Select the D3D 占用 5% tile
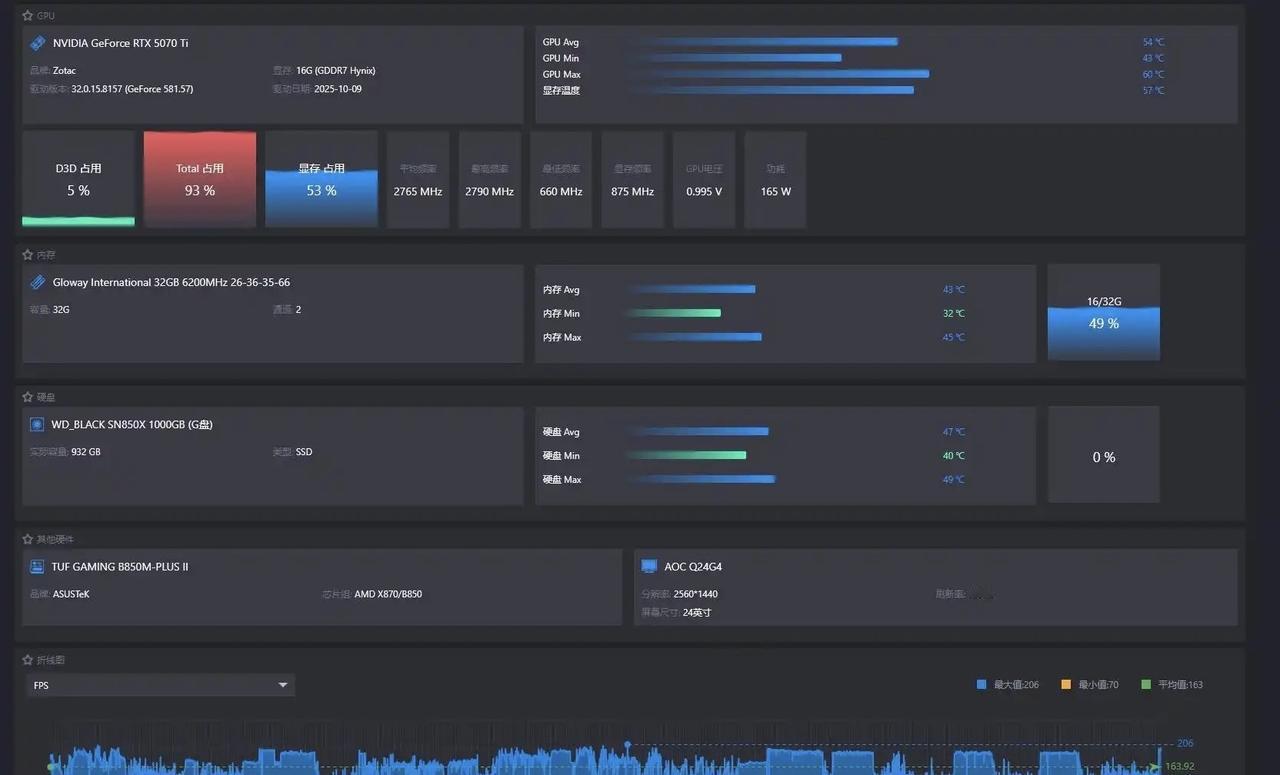This screenshot has width=1280, height=775. click(78, 179)
